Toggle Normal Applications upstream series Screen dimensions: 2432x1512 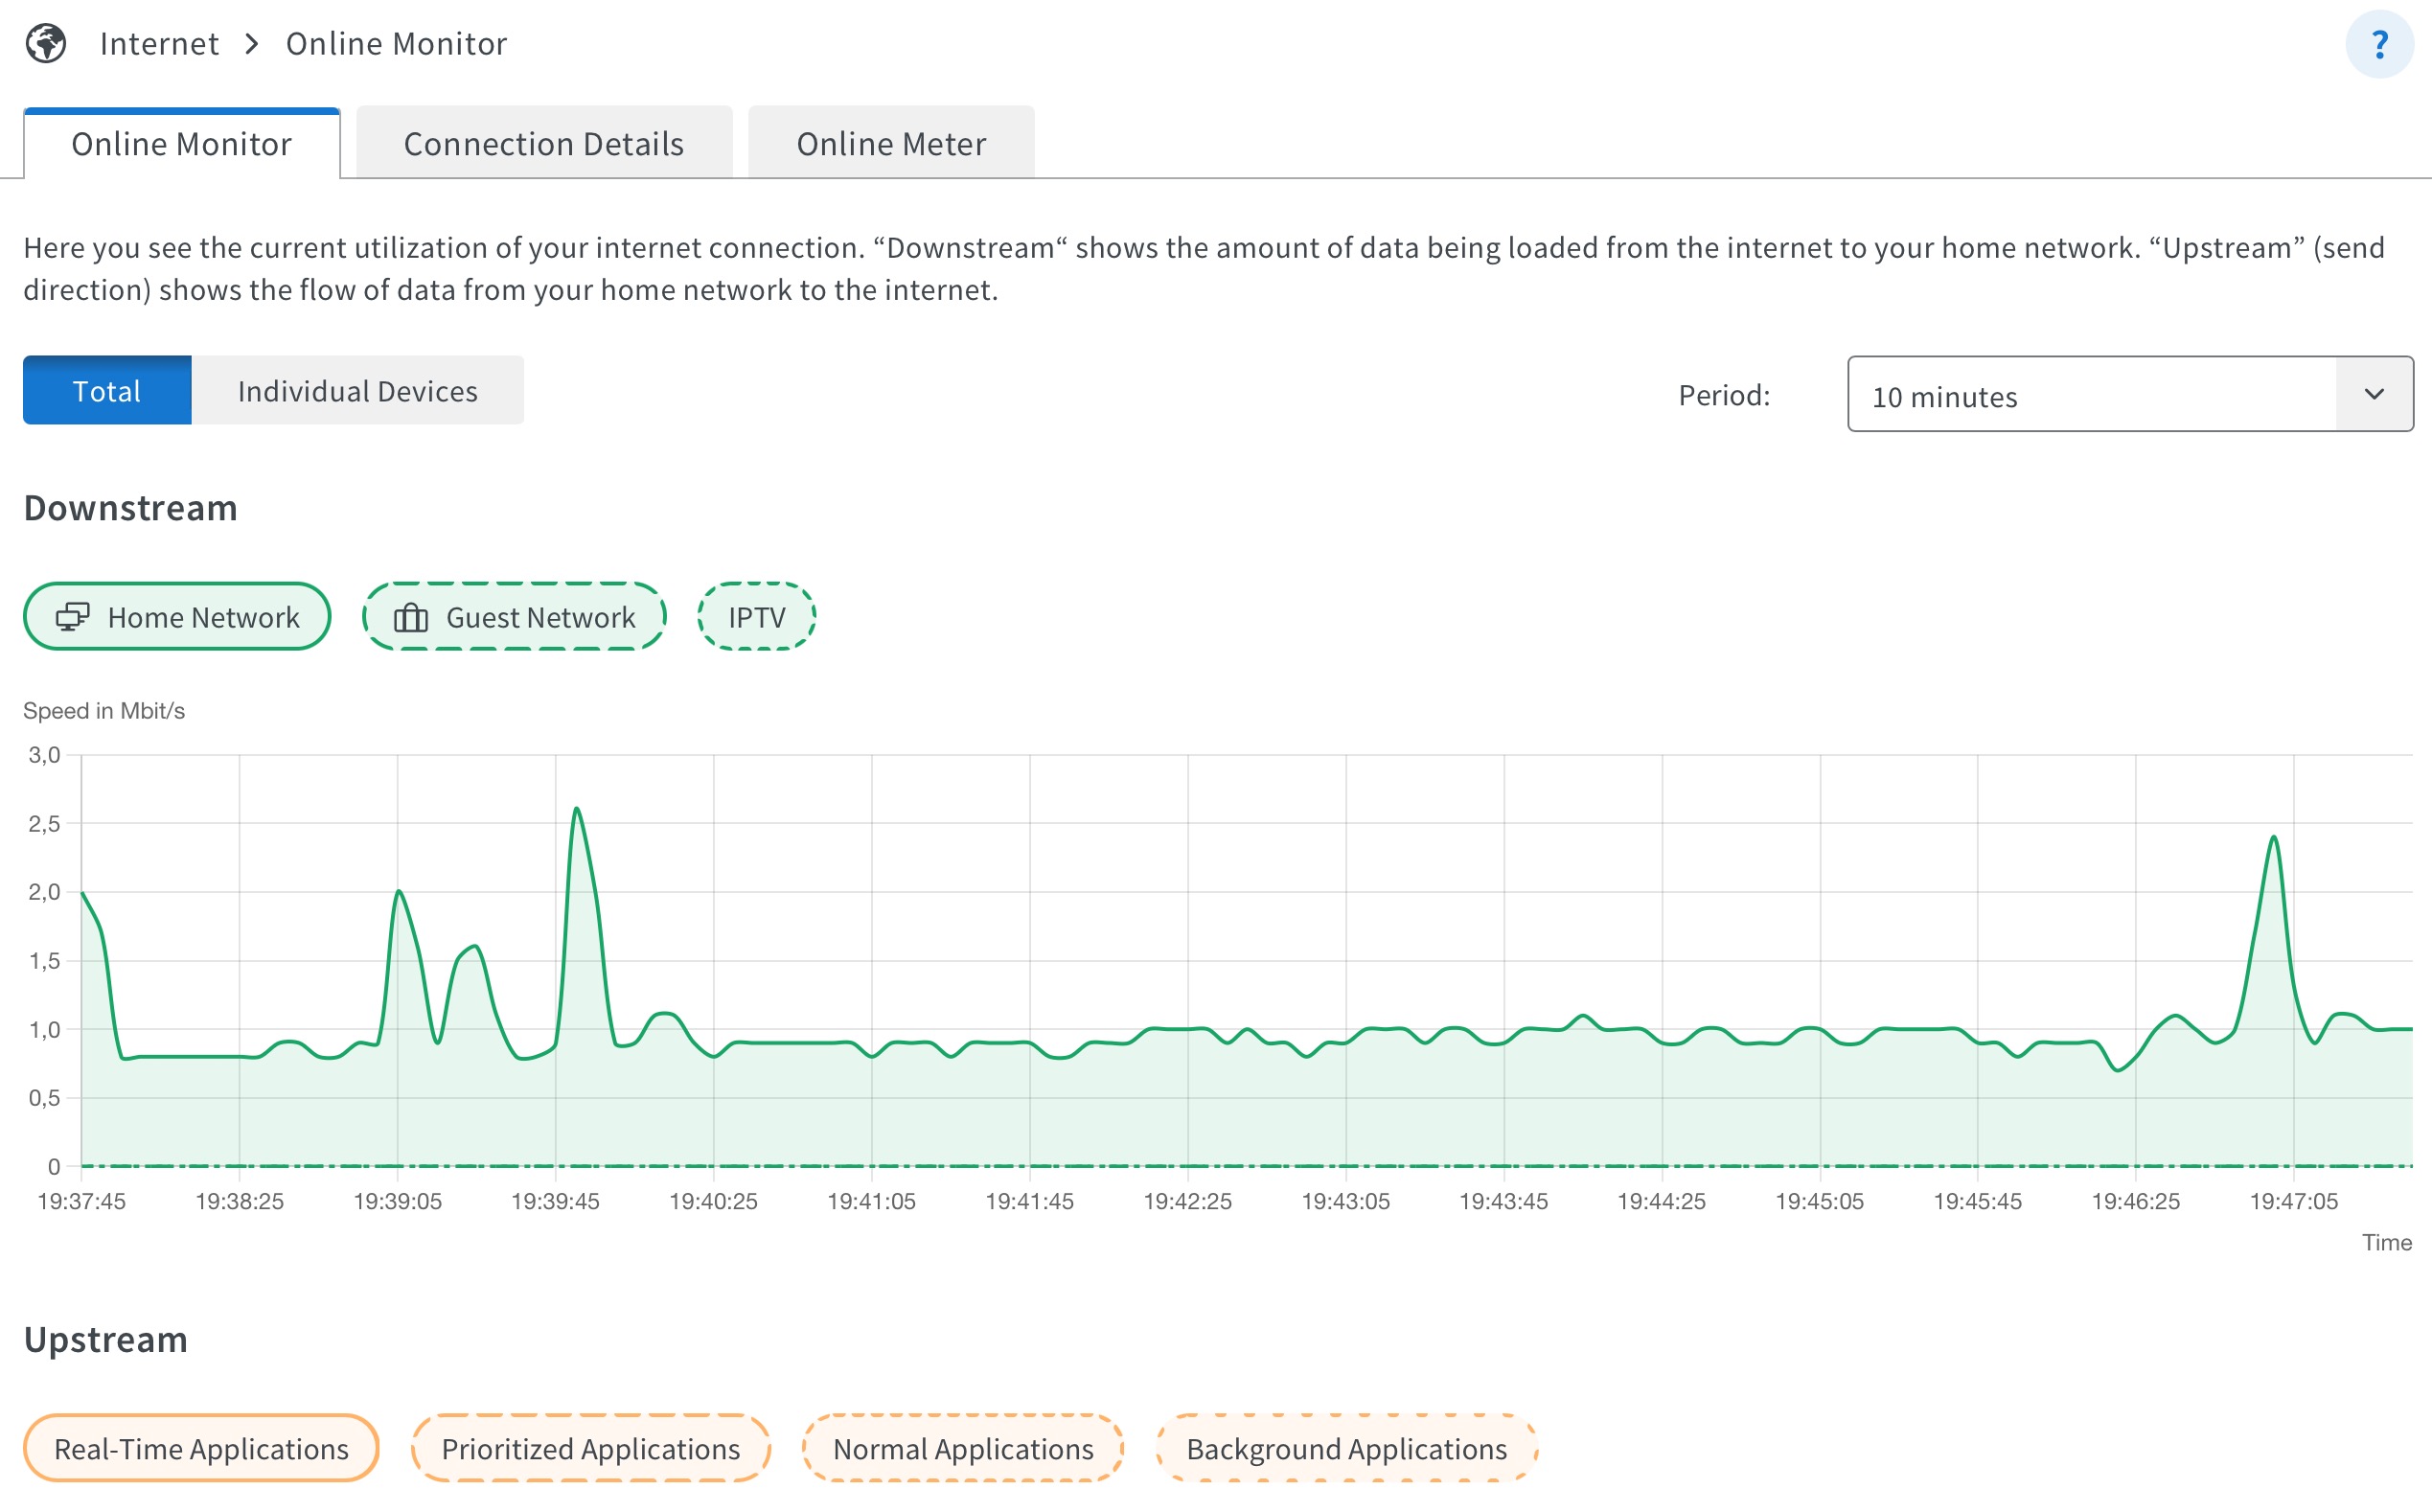coord(962,1448)
